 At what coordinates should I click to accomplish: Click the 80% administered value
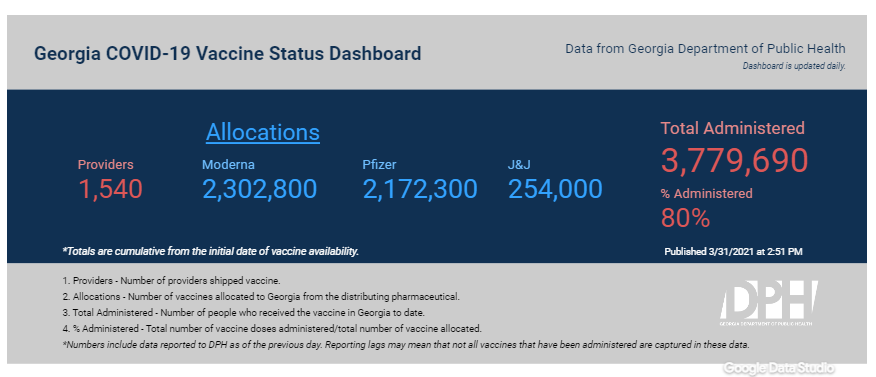(x=685, y=218)
